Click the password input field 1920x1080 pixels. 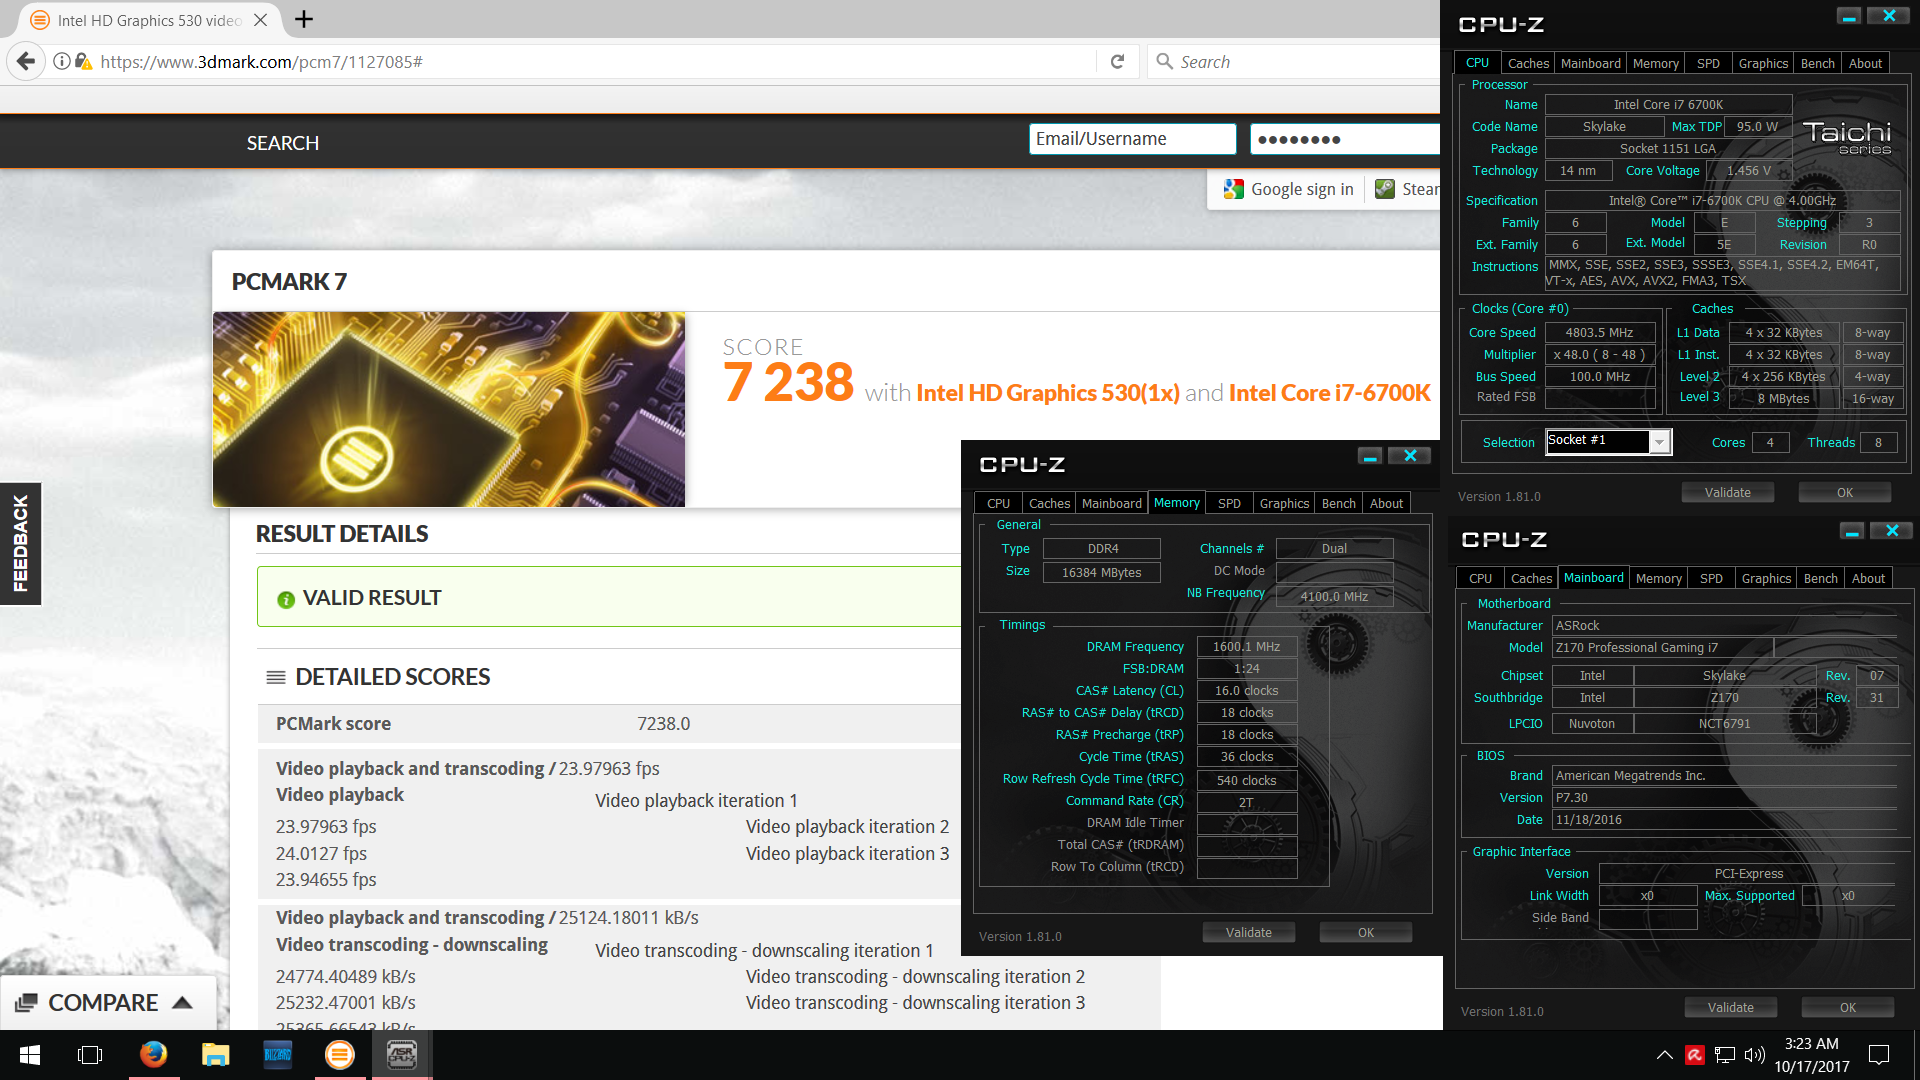(x=1345, y=139)
